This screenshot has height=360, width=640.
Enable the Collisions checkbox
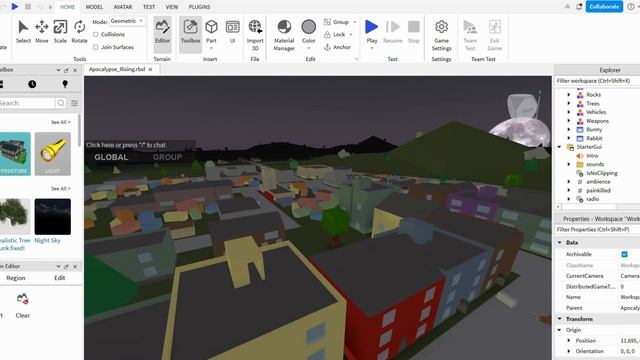click(x=96, y=35)
